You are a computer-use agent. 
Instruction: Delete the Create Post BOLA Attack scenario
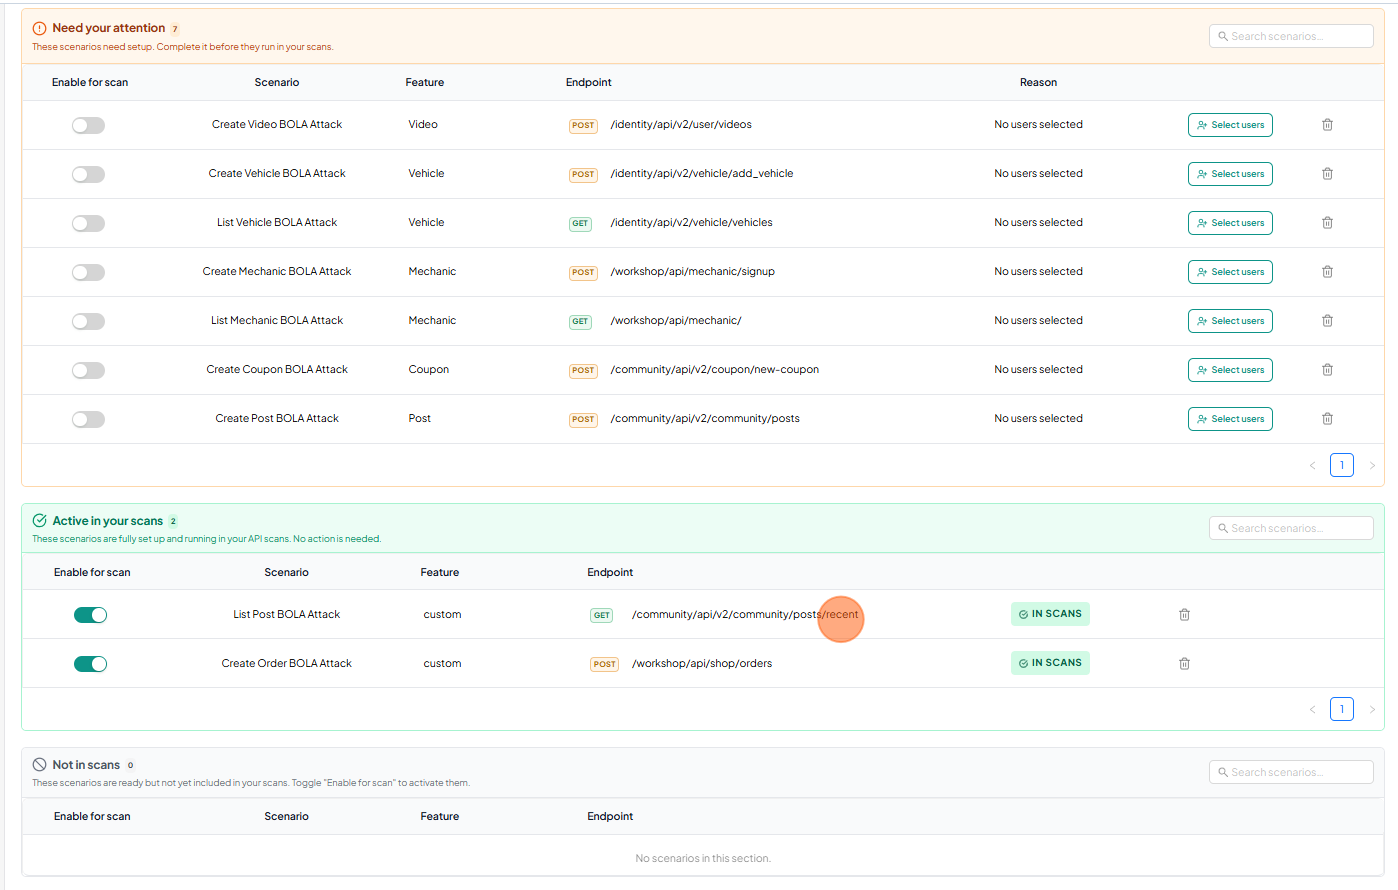coord(1327,419)
